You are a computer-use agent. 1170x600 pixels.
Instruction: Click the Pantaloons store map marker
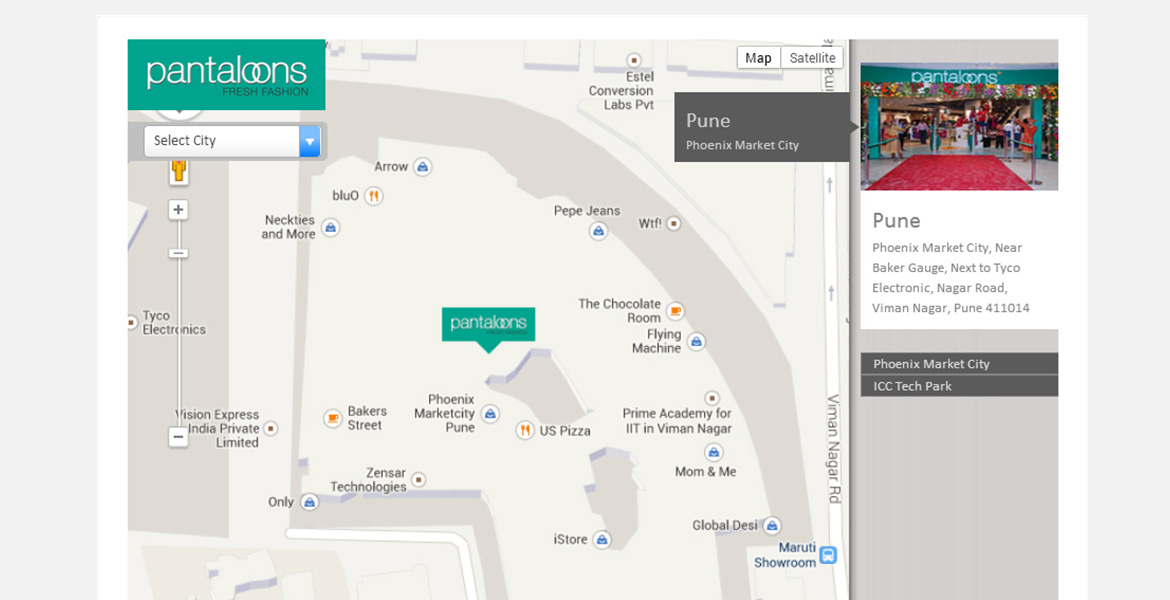click(x=488, y=325)
